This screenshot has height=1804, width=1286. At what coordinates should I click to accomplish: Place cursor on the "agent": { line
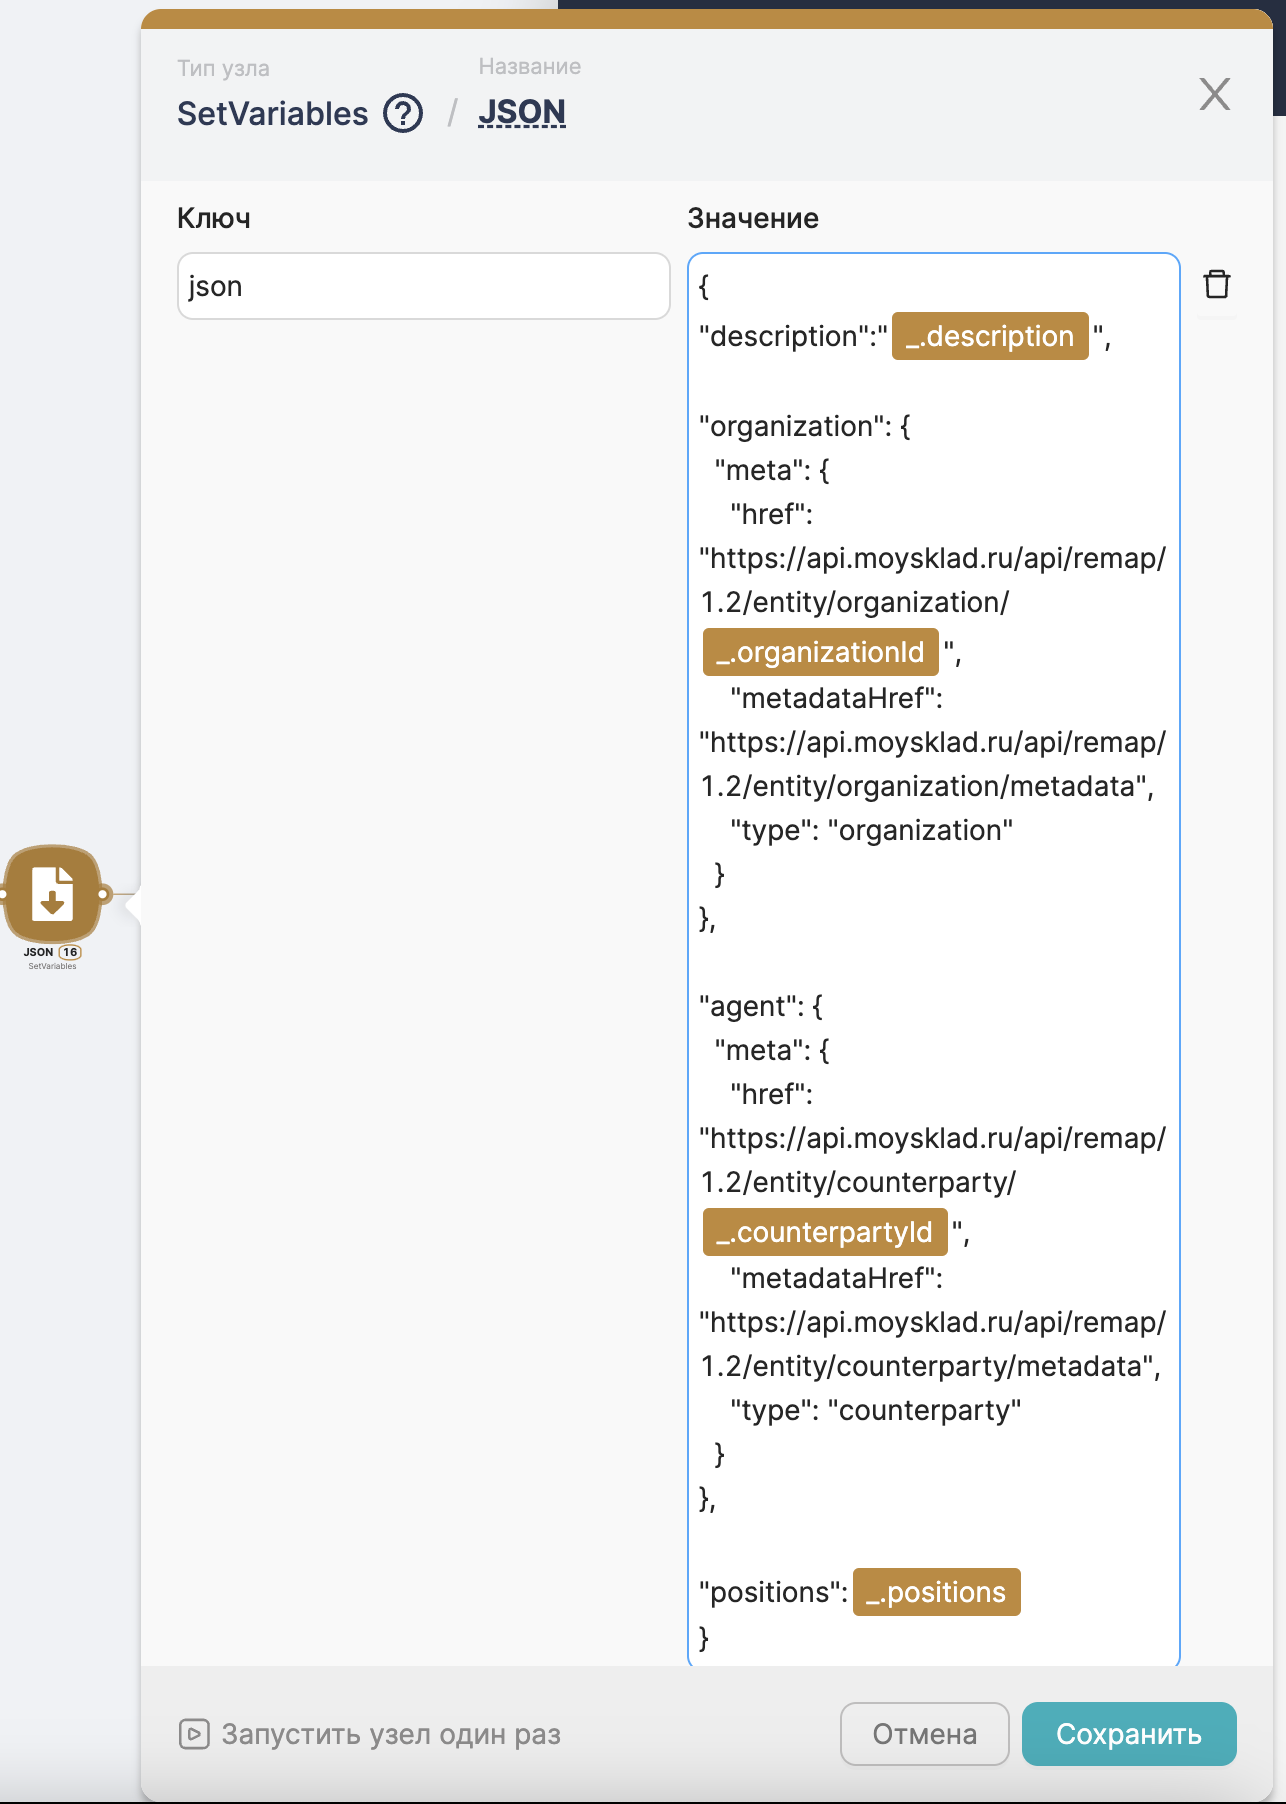[x=760, y=1006]
